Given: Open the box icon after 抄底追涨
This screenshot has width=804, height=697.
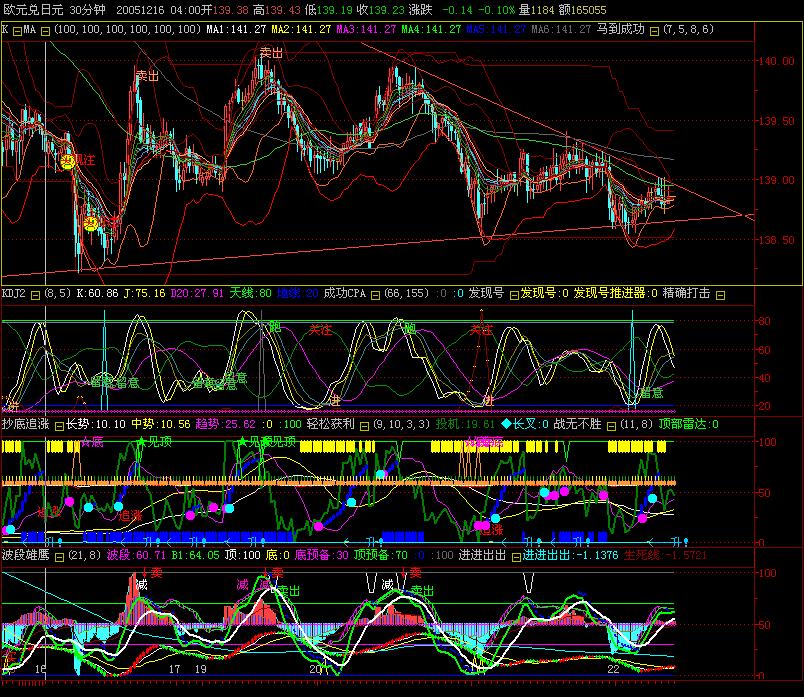Looking at the screenshot, I should (59, 426).
